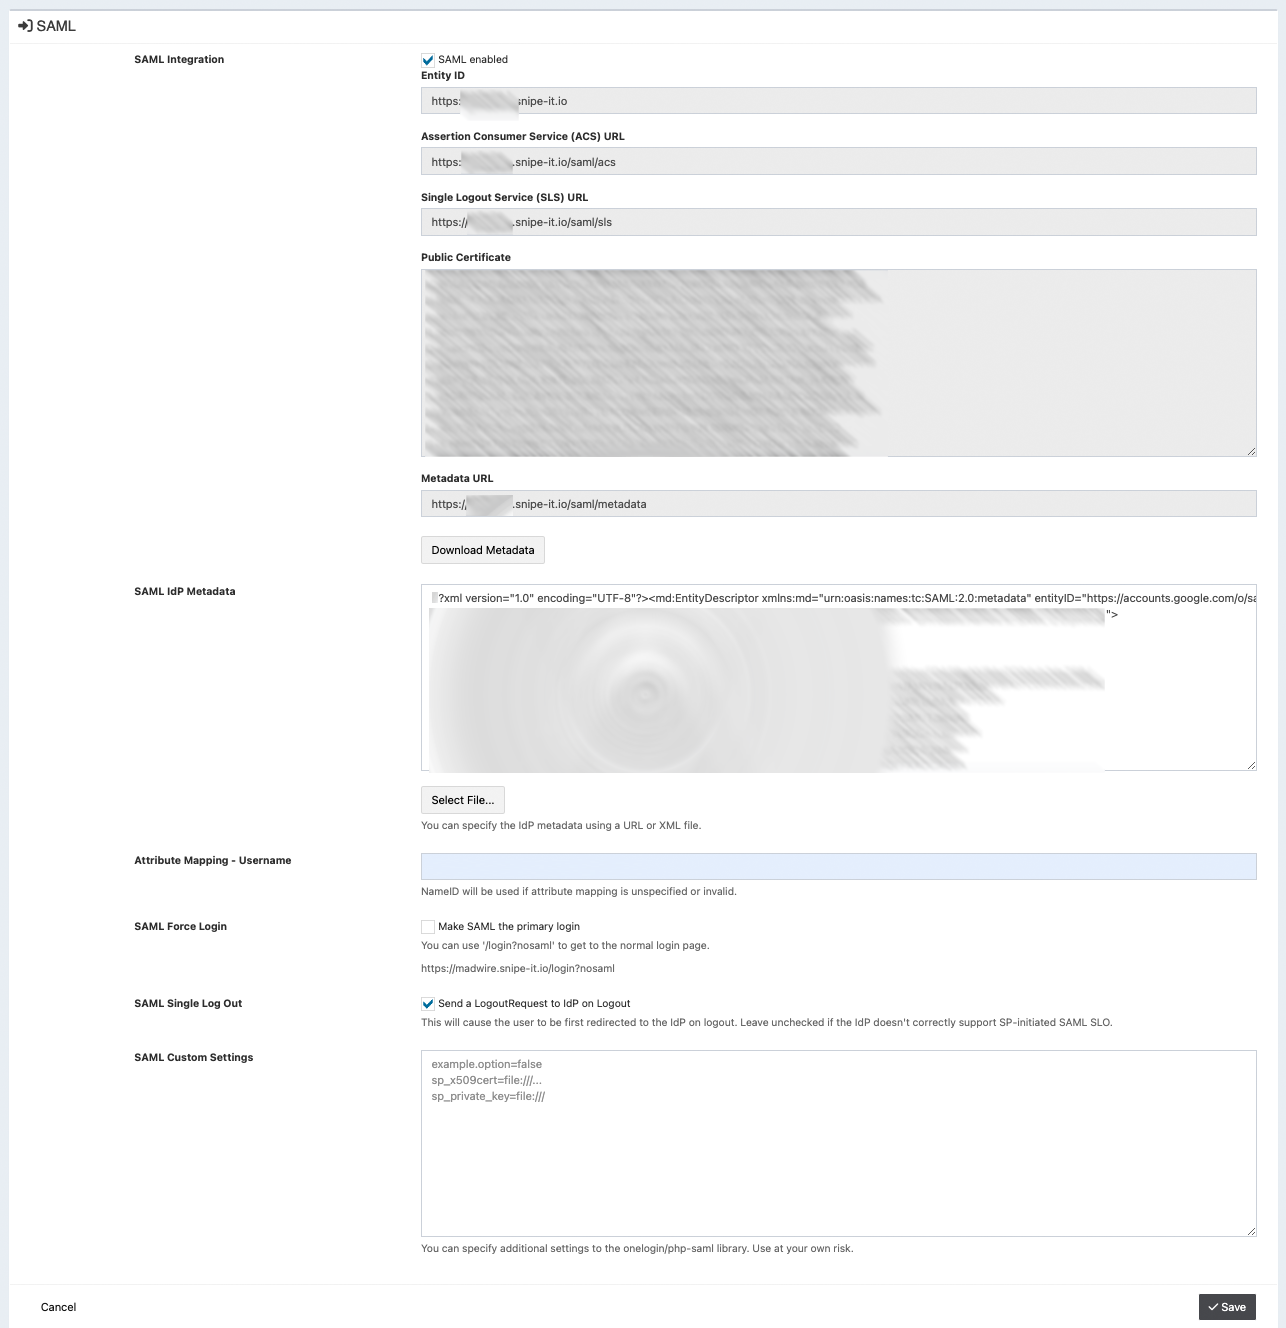Screen dimensions: 1286x1328
Task: Click the Metadata URL field
Action: tap(839, 503)
